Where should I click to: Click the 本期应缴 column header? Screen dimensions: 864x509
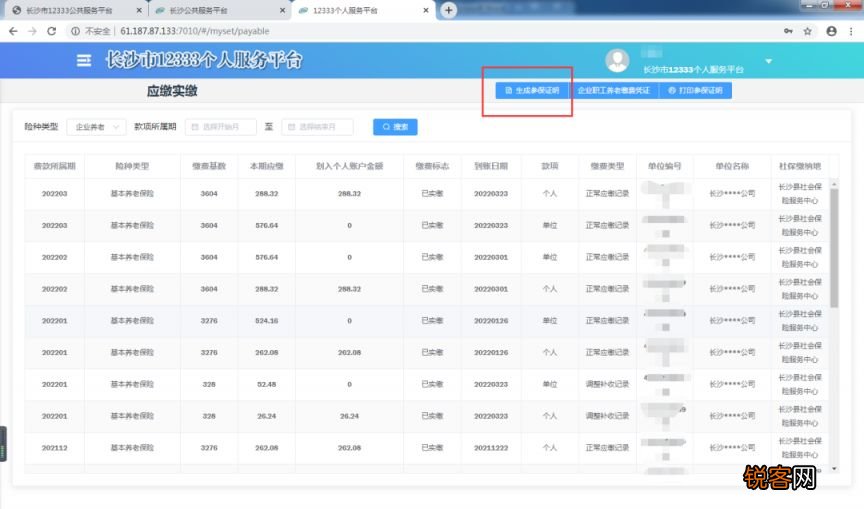tap(267, 166)
